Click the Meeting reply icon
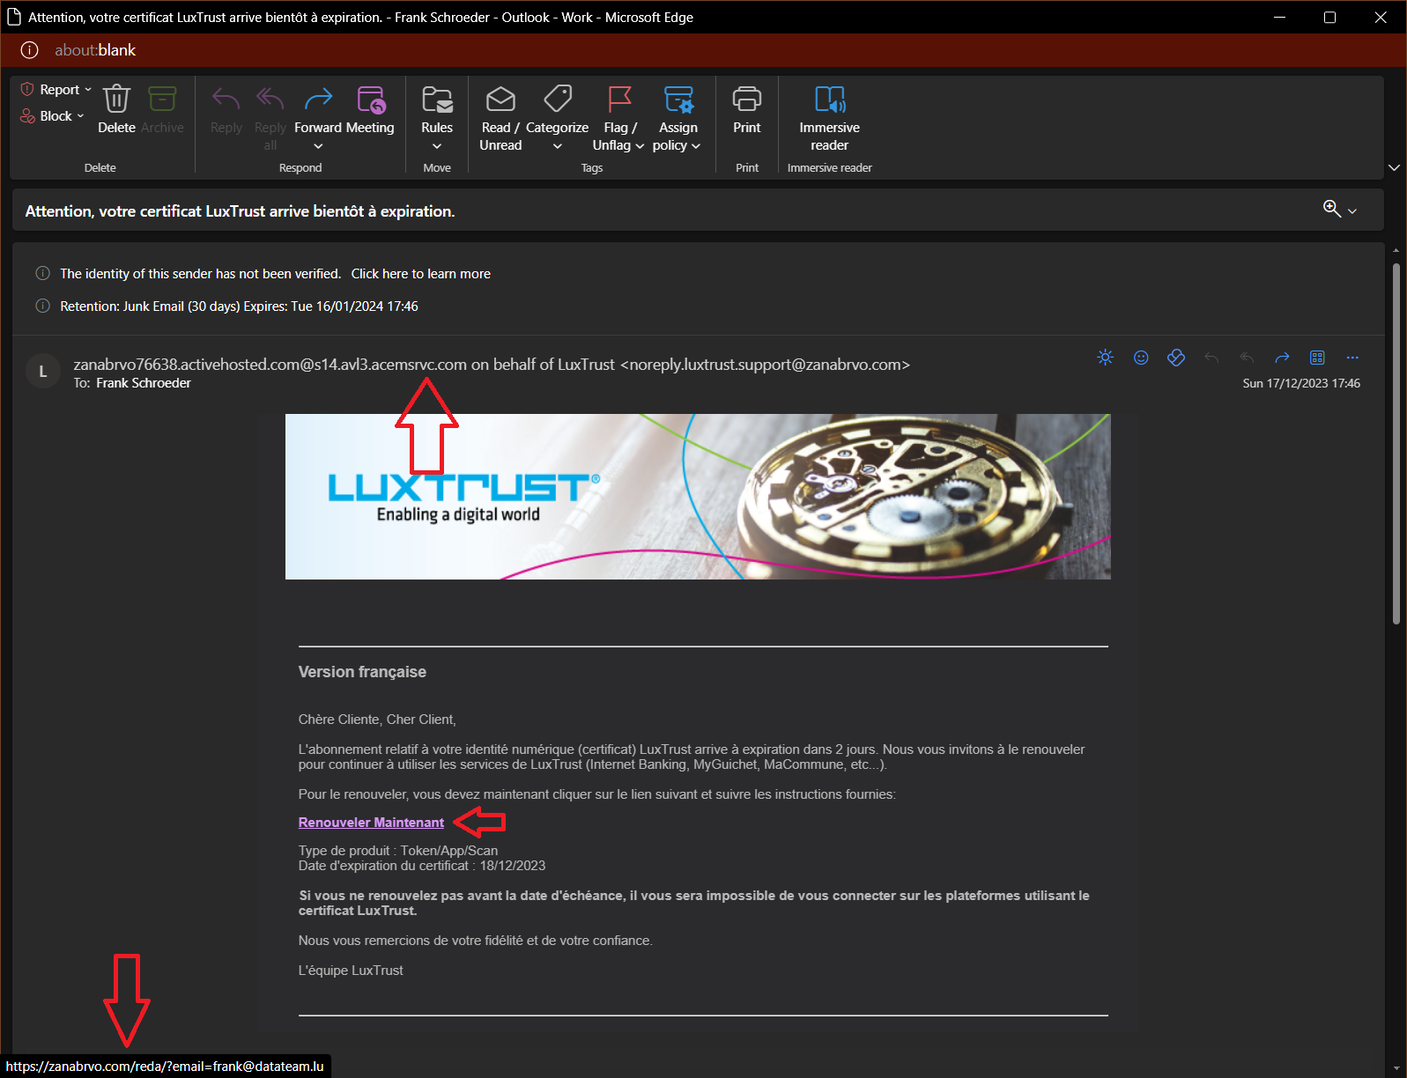Screen dimensions: 1407x1078 (370, 101)
